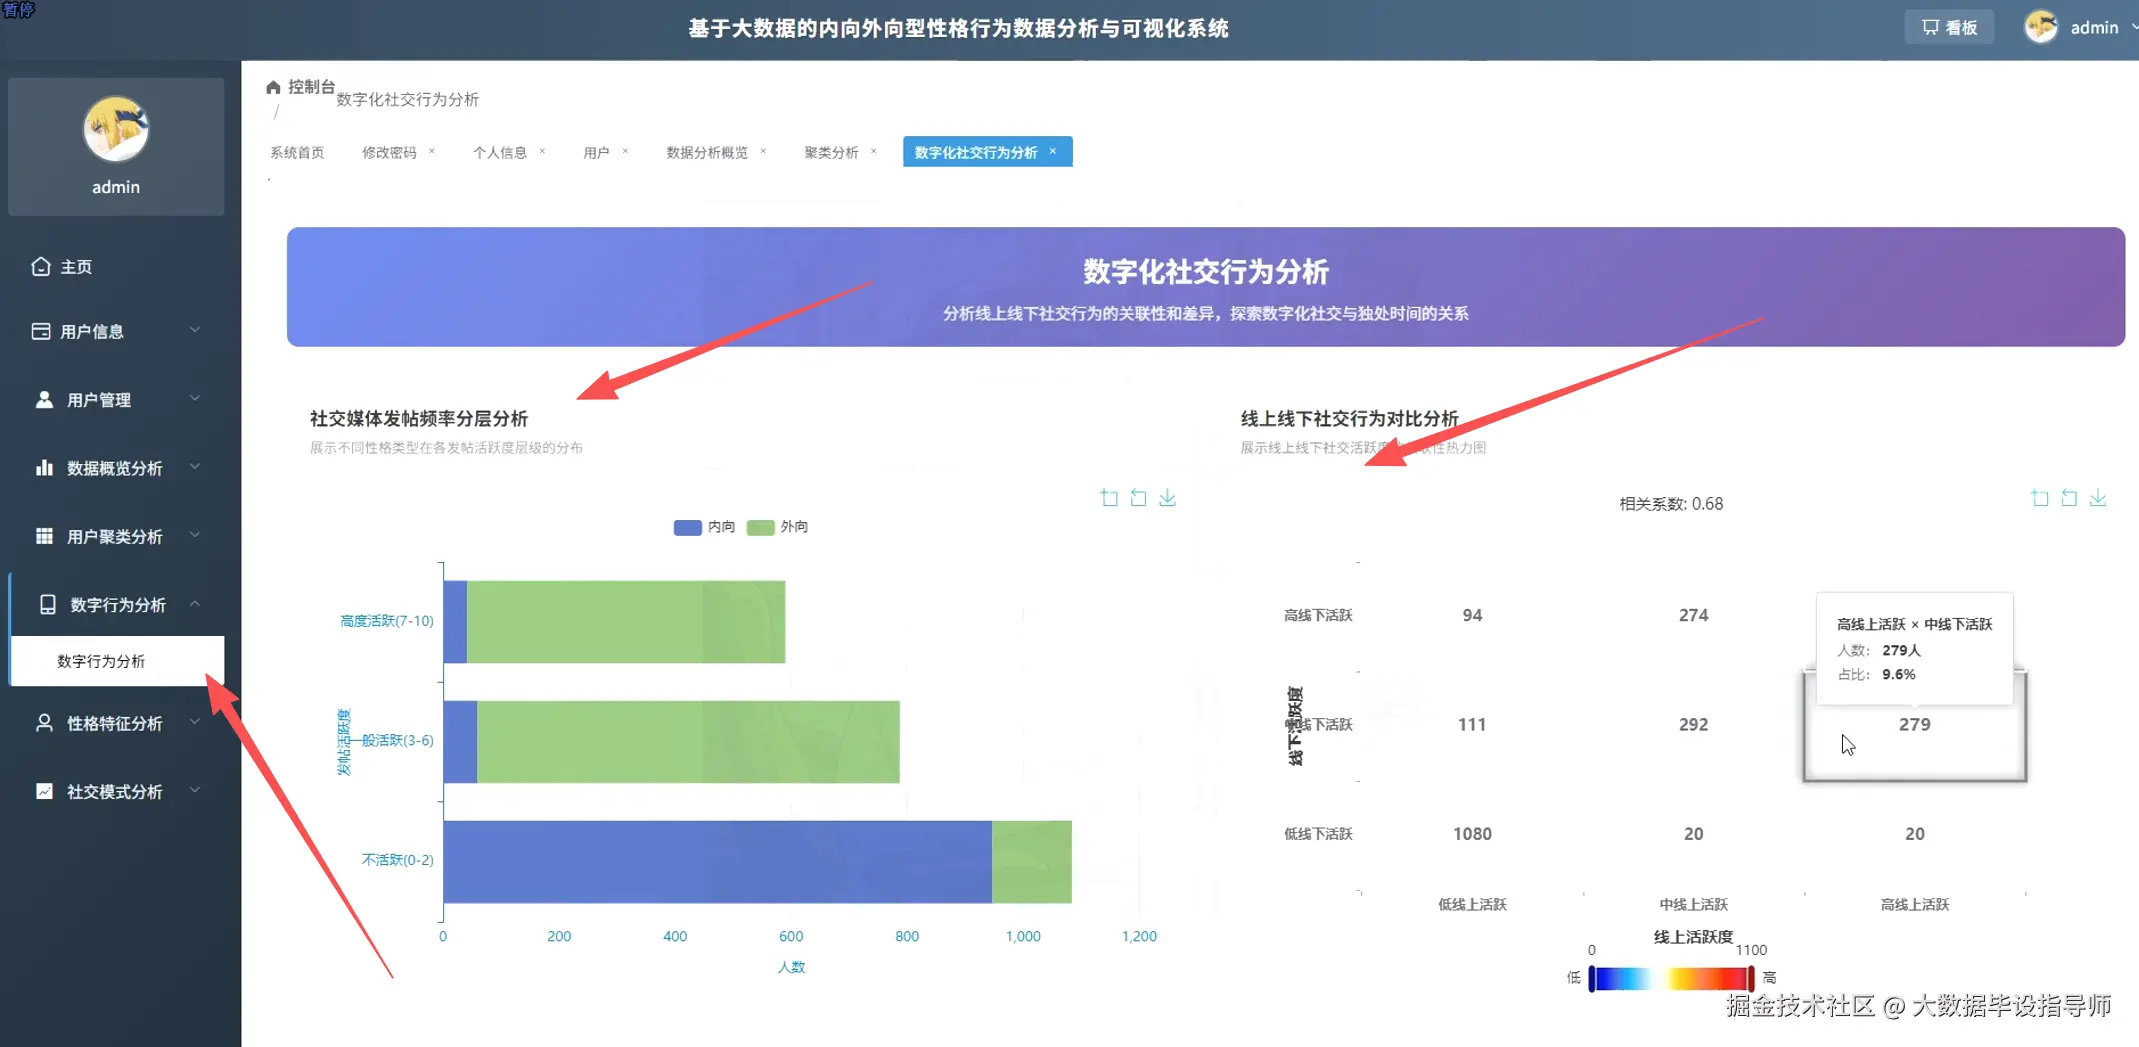
Task: Toggle the 内向 legend in the bar chart
Action: pos(704,527)
